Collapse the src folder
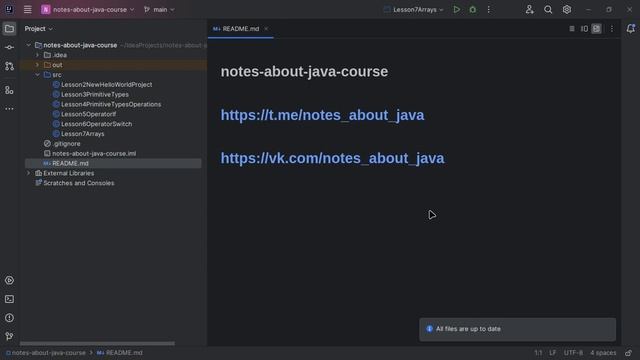The height and width of the screenshot is (360, 640). click(38, 75)
